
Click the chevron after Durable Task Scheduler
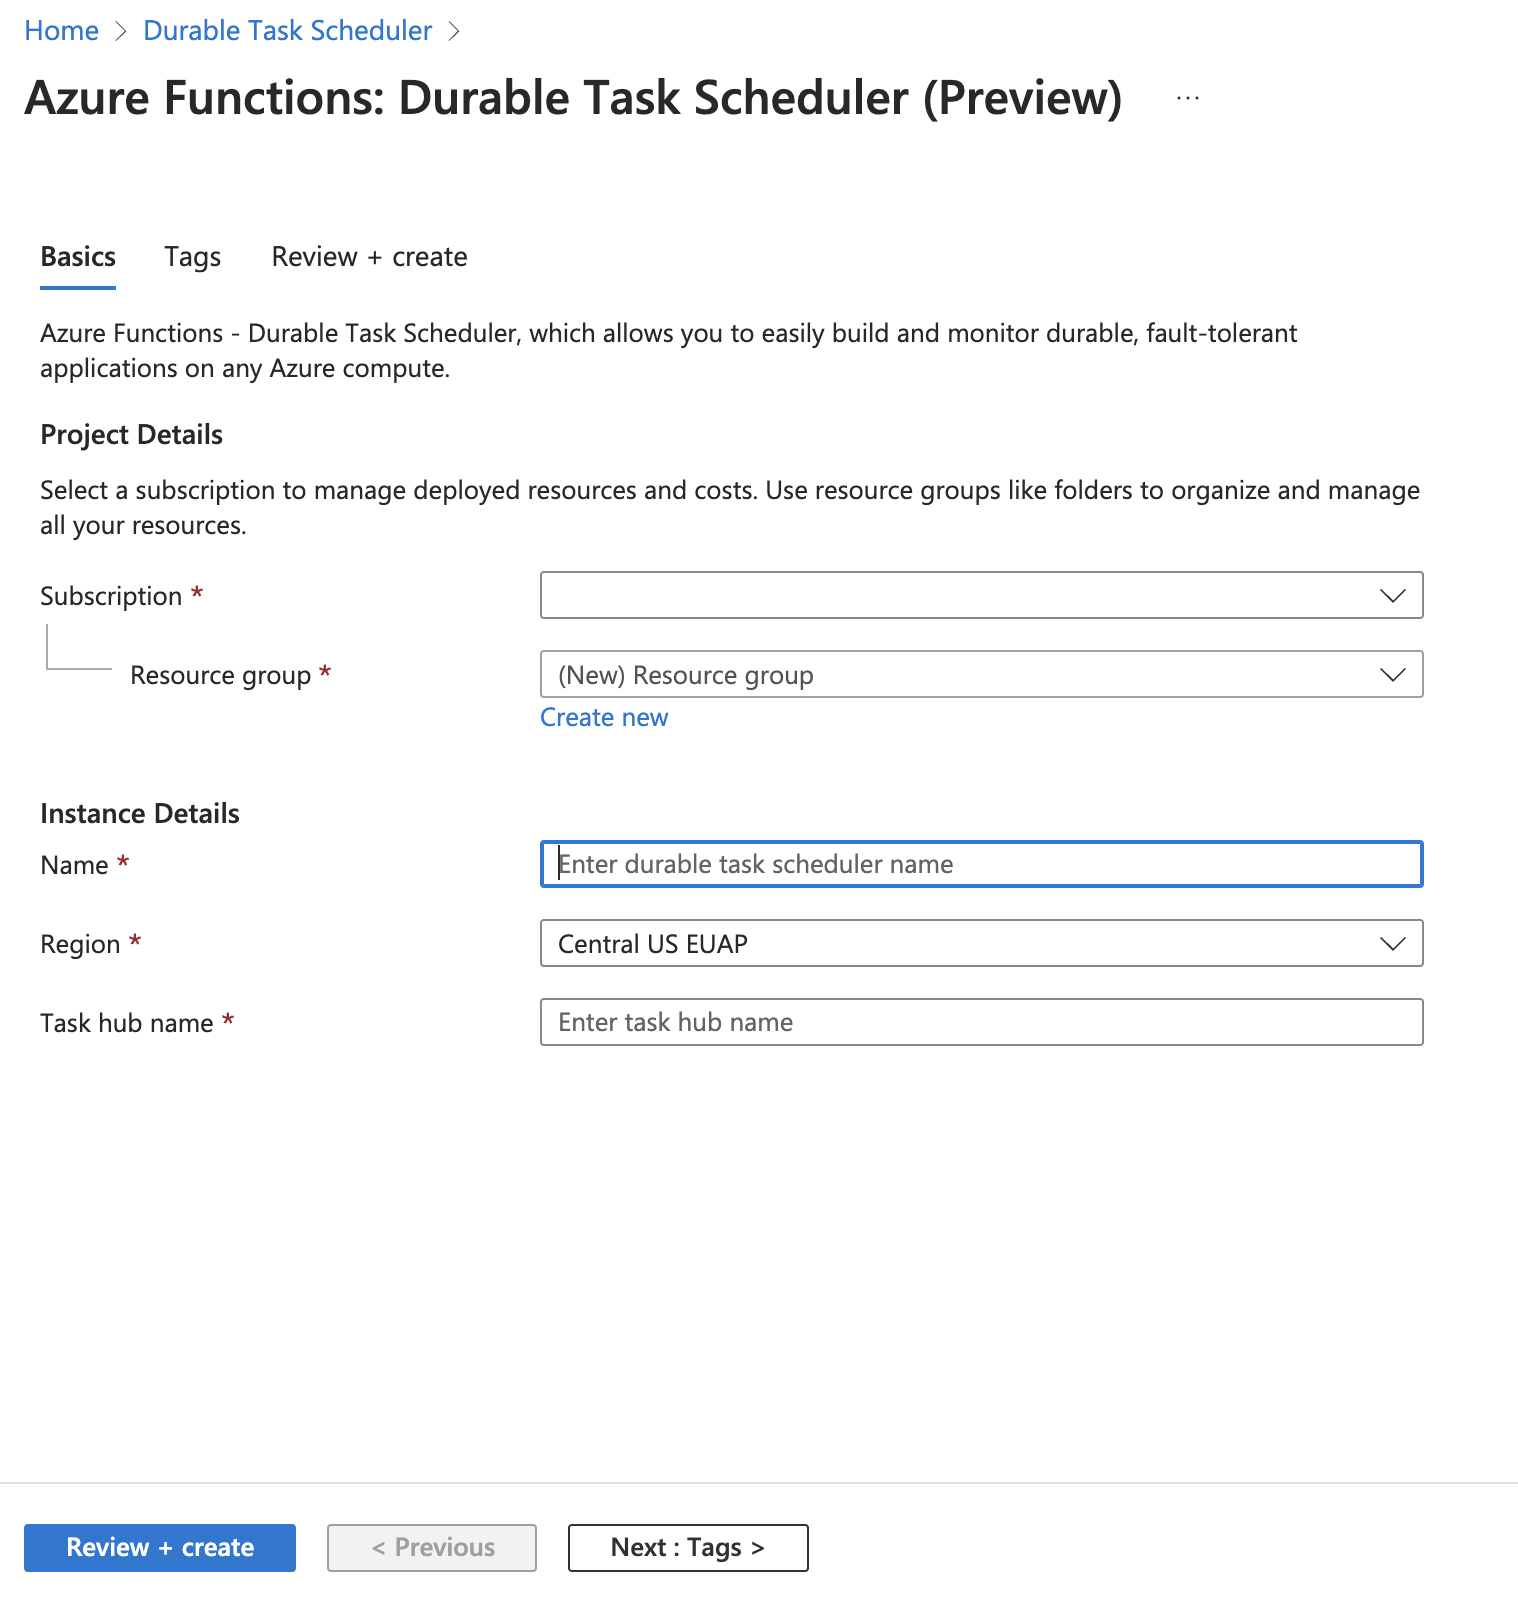(454, 31)
